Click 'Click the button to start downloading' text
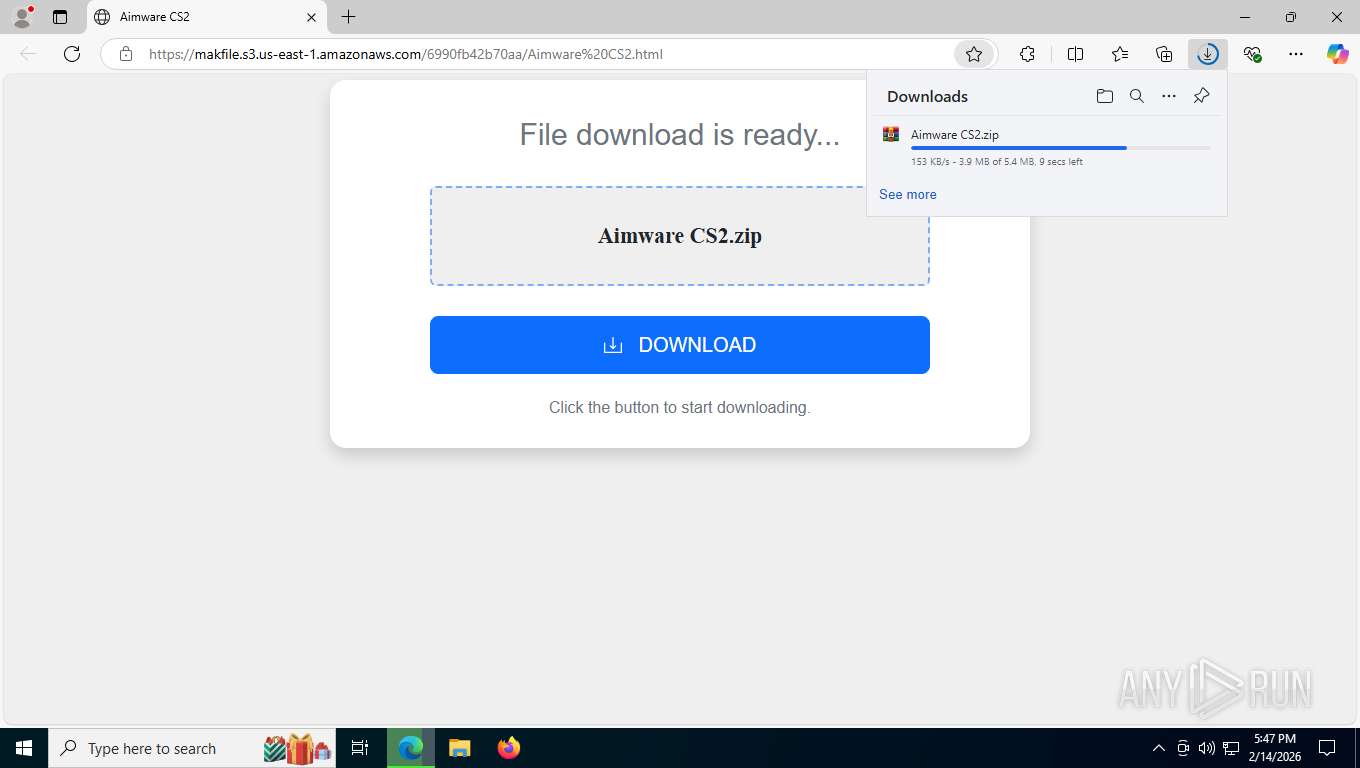The image size is (1360, 768). (x=680, y=407)
